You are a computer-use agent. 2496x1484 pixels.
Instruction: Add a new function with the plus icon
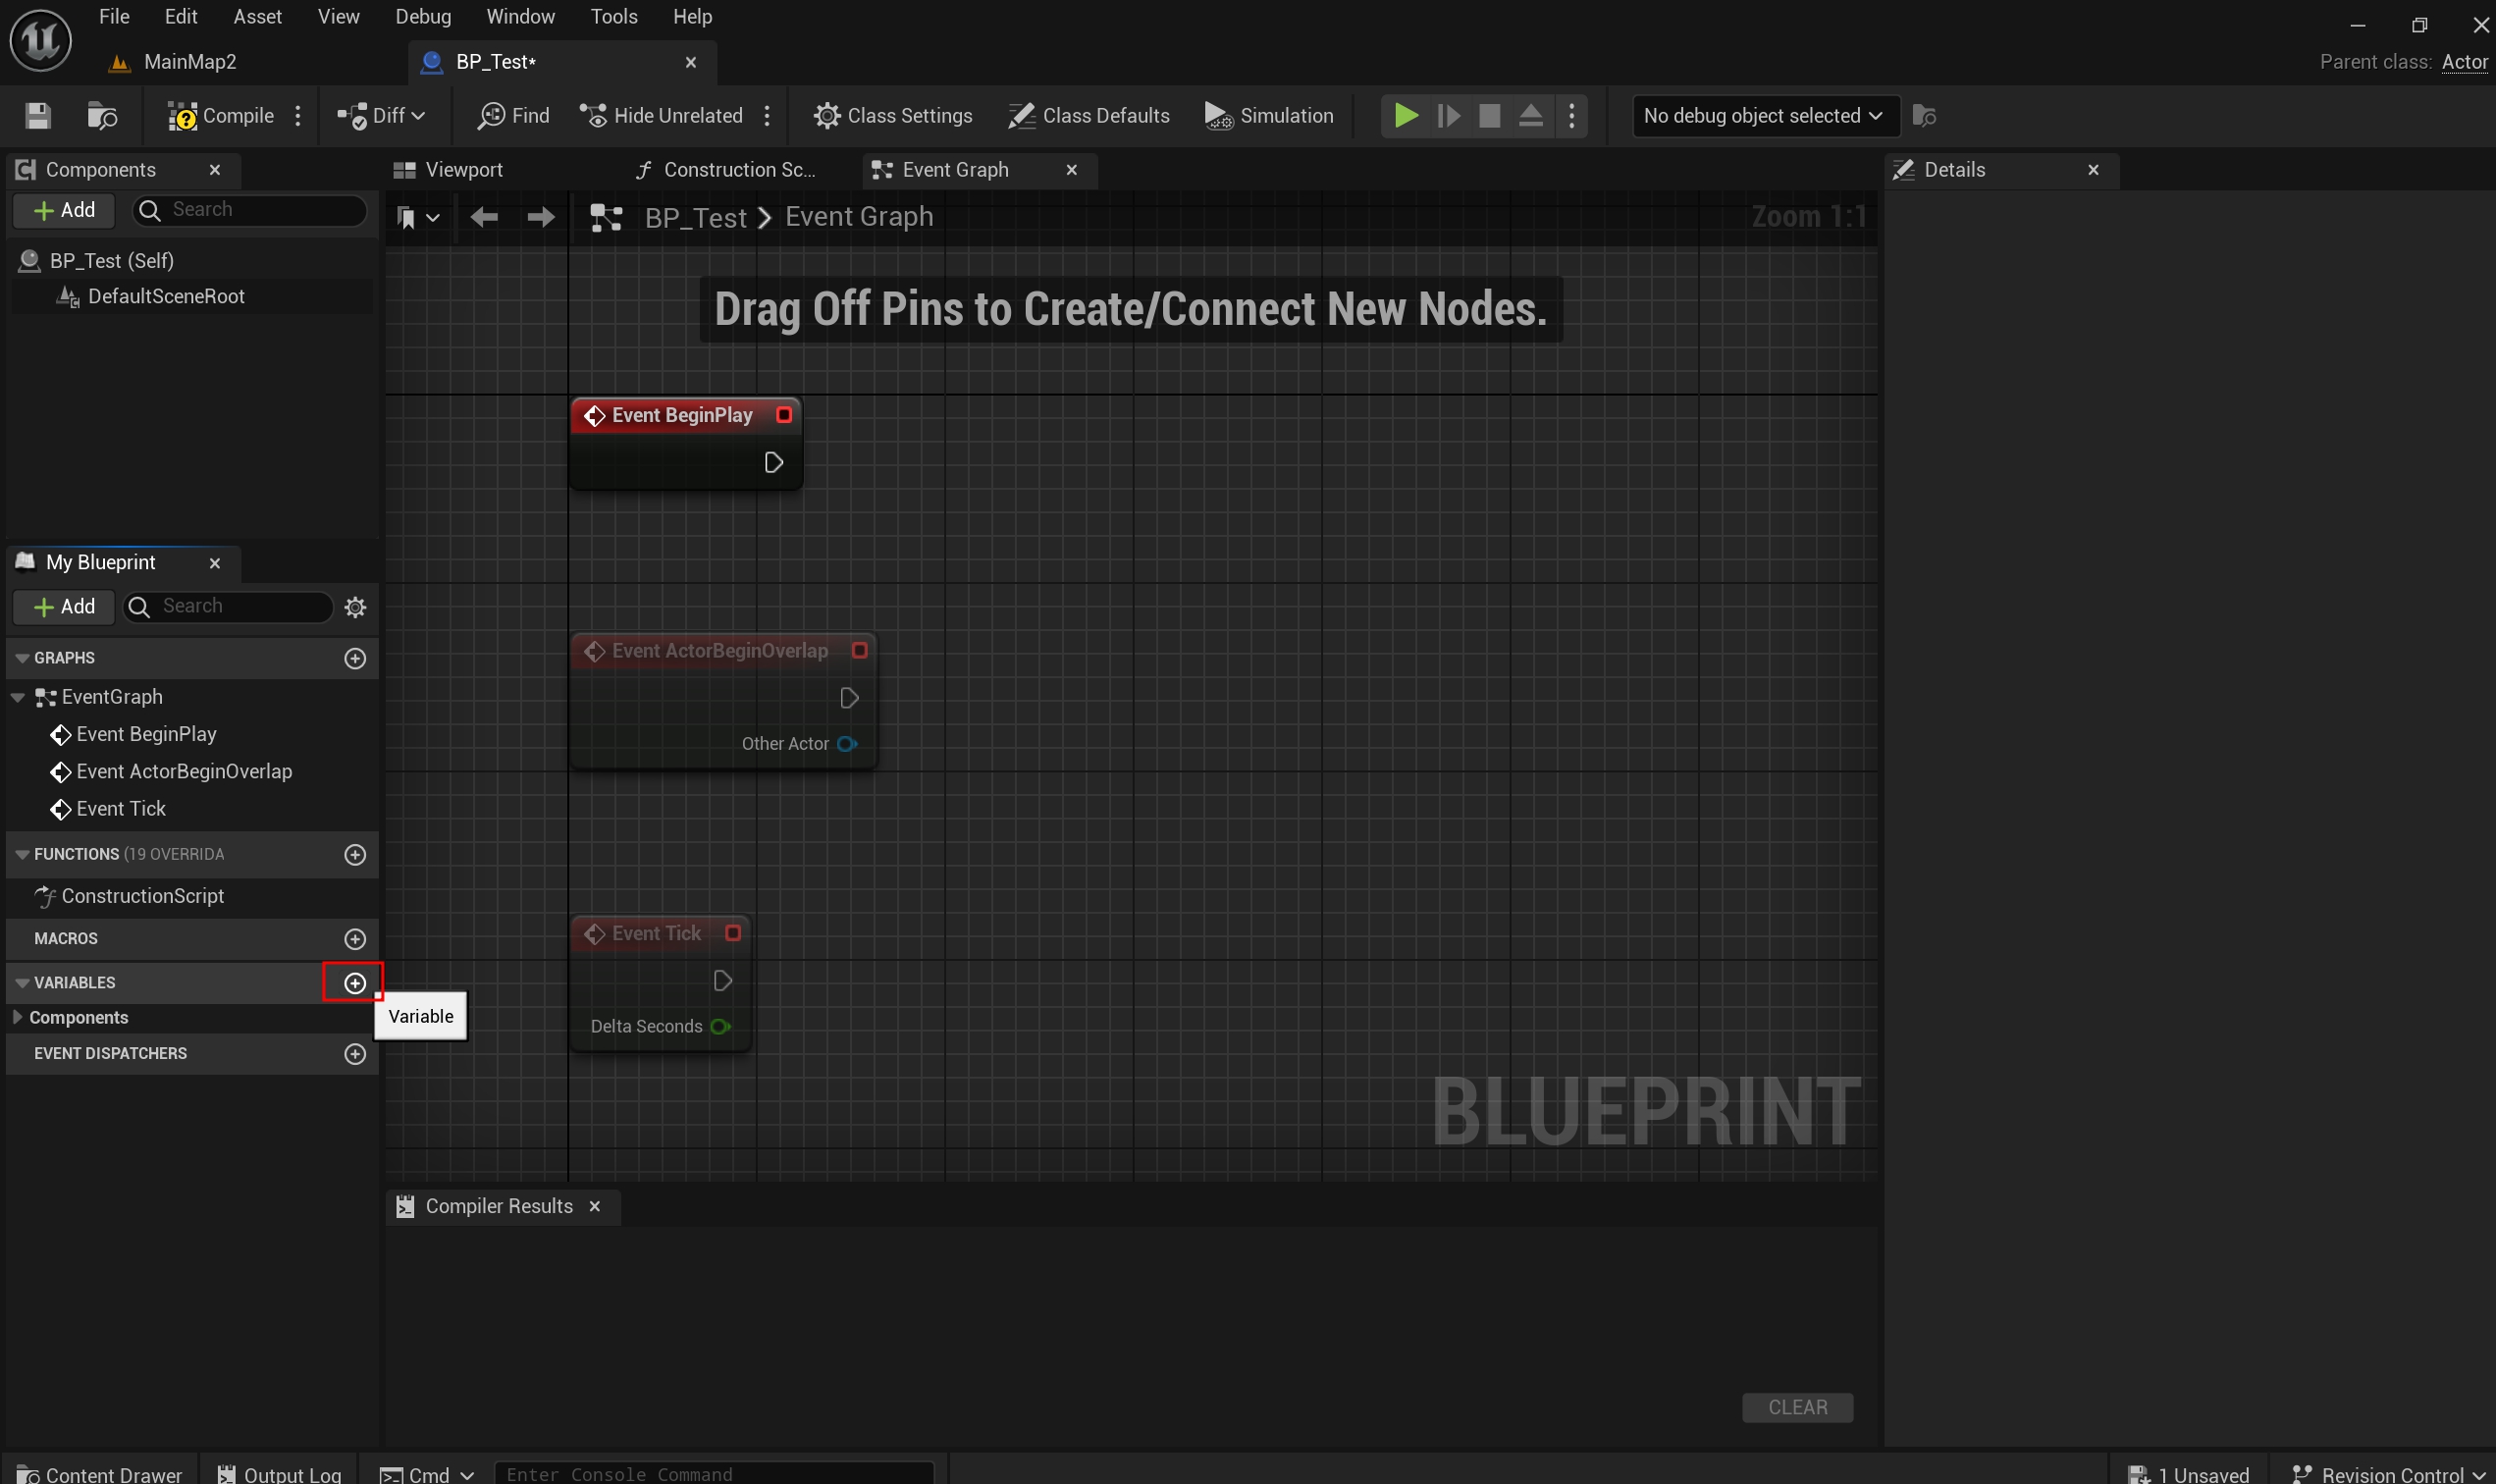pos(355,854)
